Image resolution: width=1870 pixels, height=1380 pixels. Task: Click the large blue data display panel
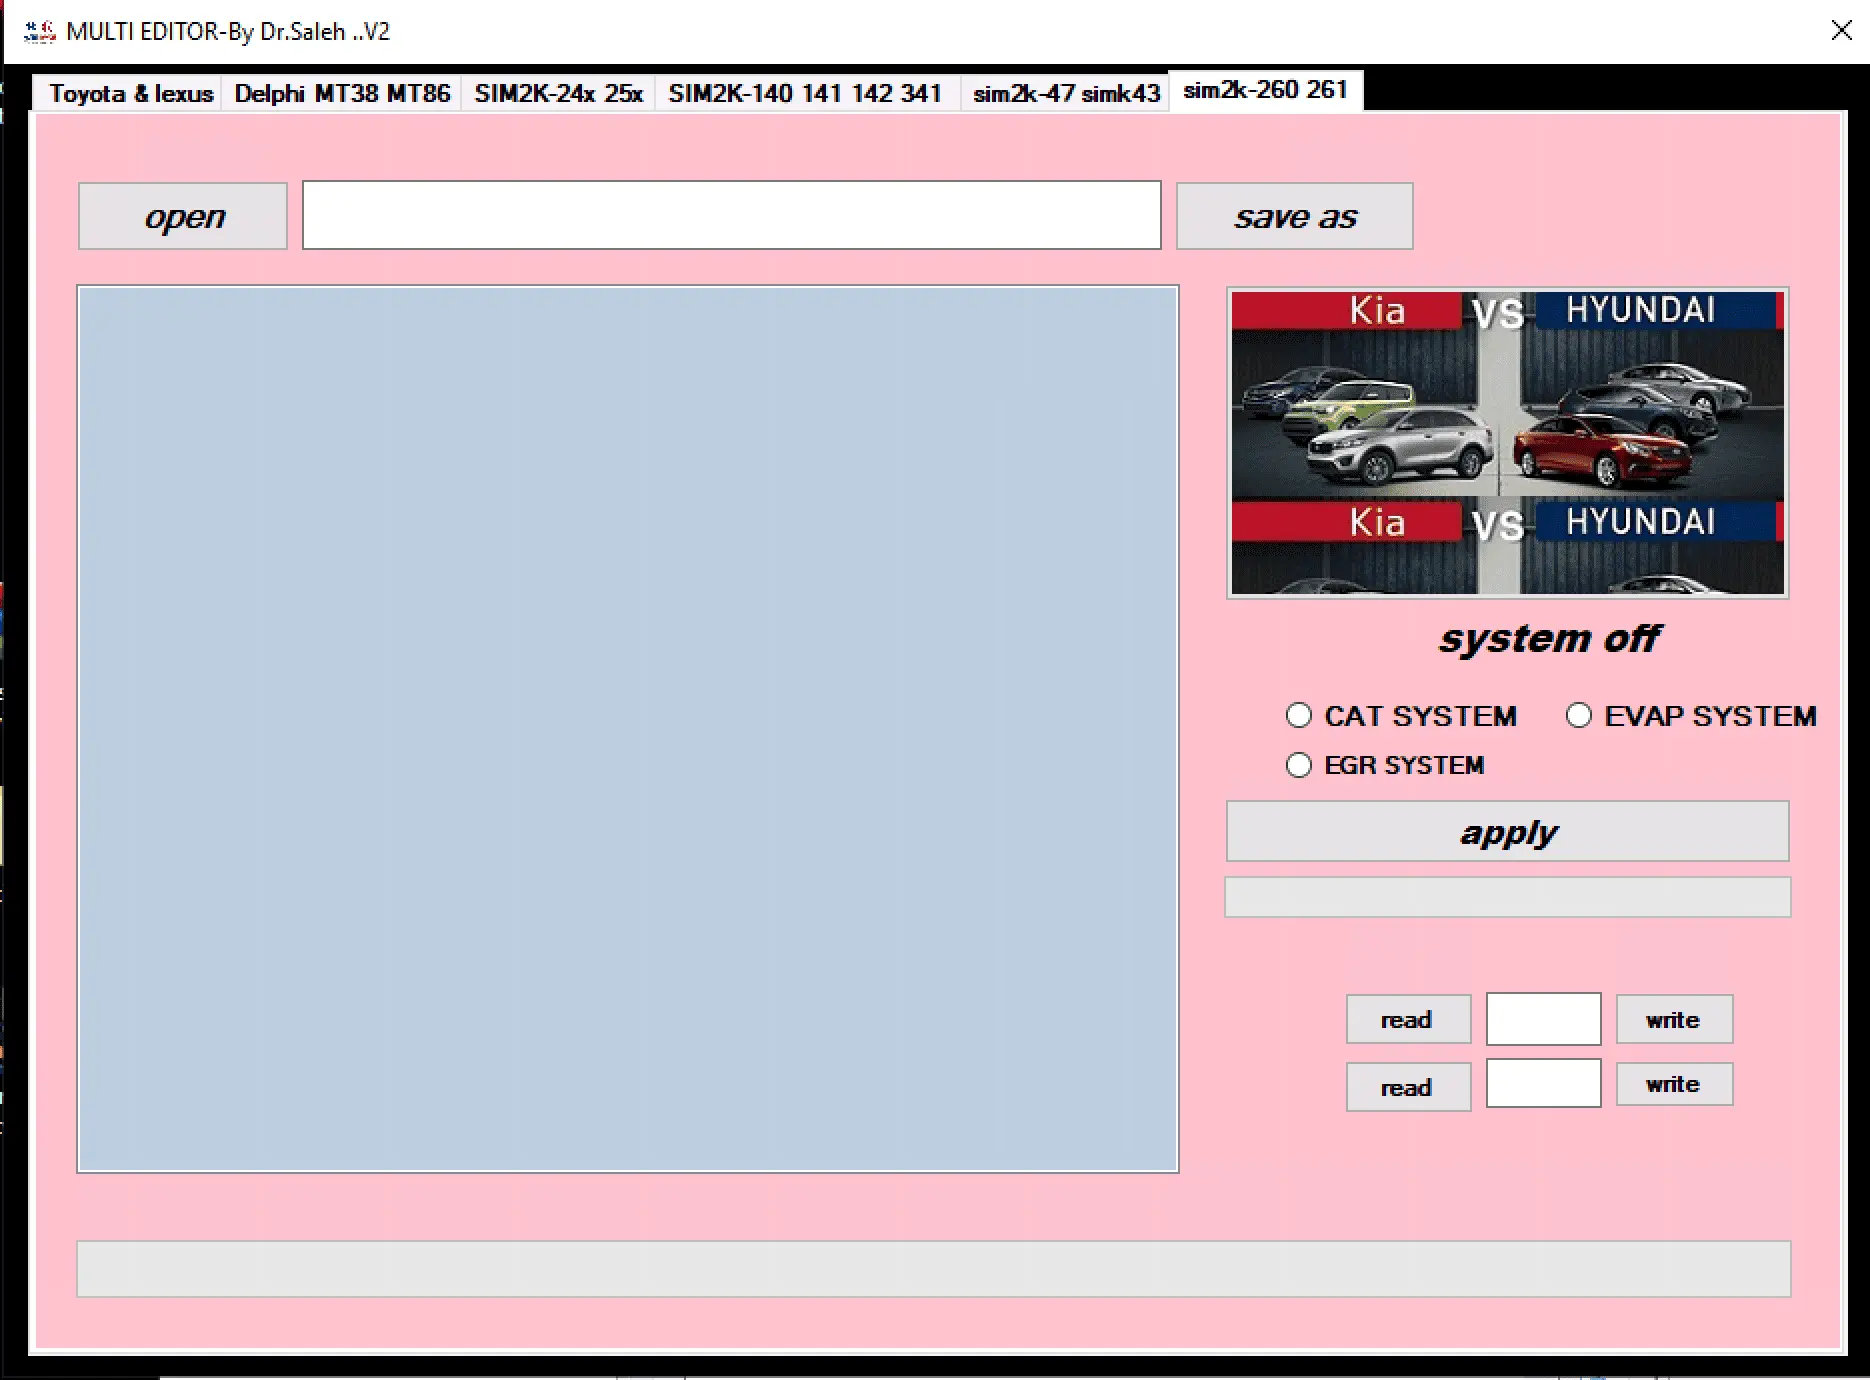pos(628,729)
